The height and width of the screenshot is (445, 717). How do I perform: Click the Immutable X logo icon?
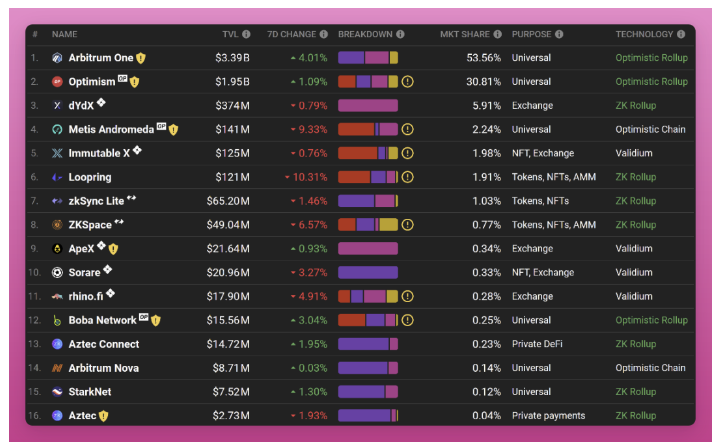coord(57,153)
